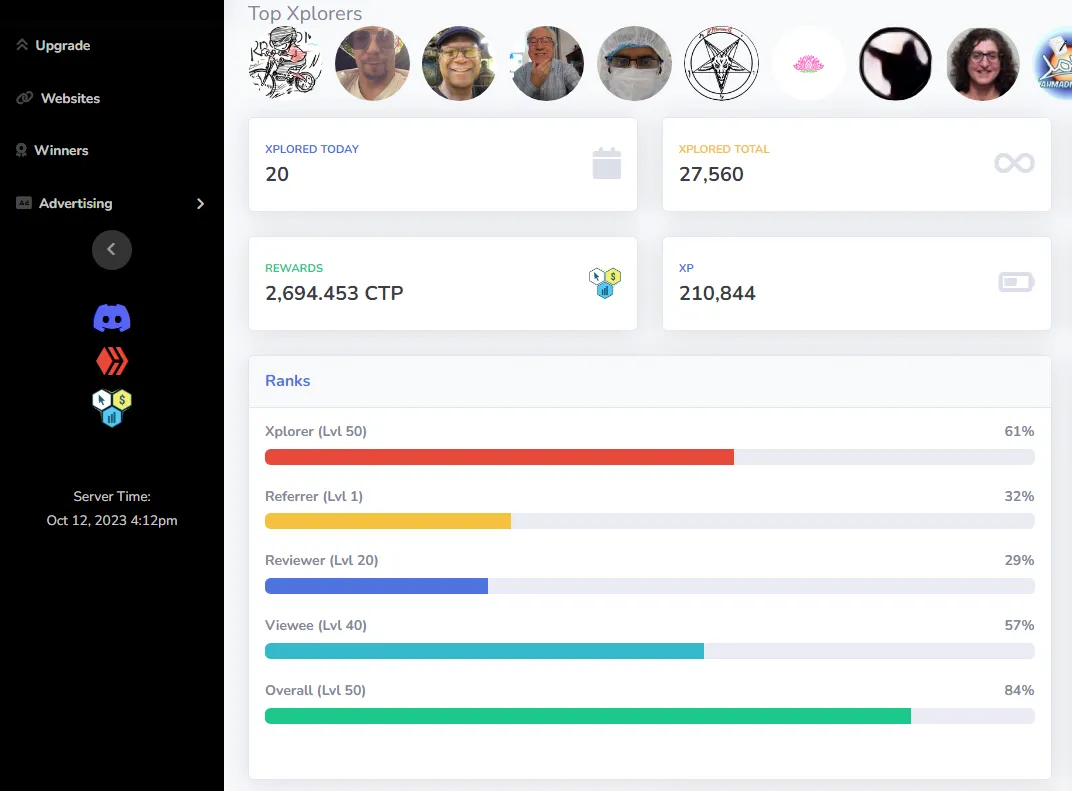Select the pink lotus avatar
This screenshot has height=791, width=1072.
[808, 64]
